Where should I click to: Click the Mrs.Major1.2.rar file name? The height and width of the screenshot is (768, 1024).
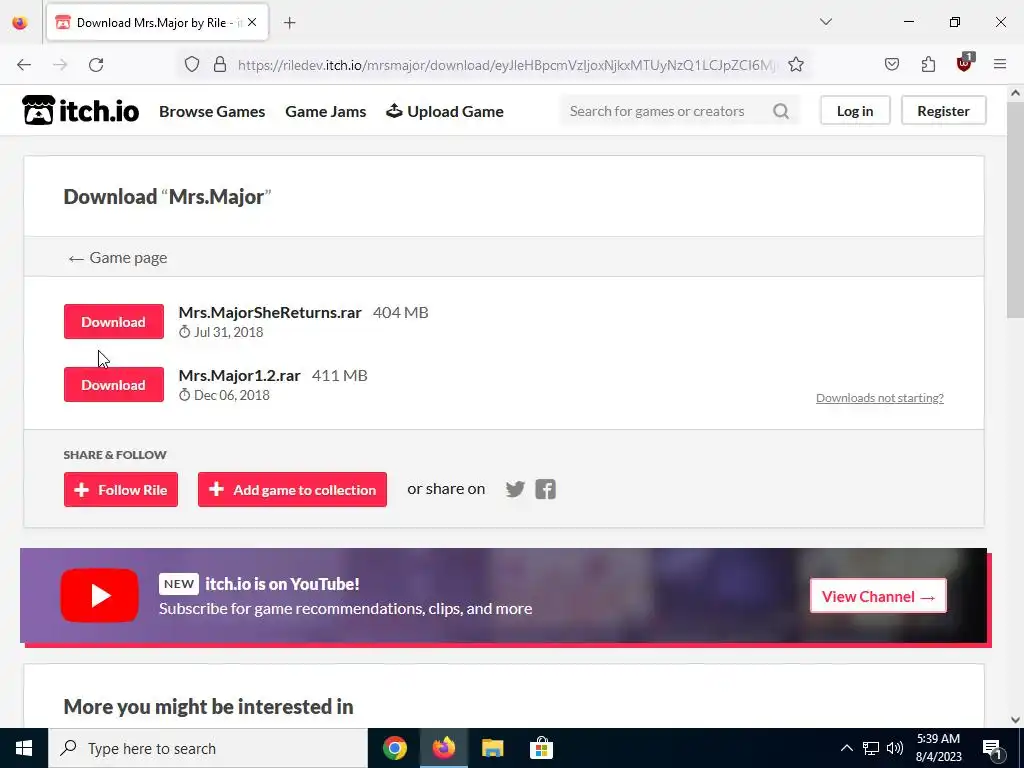240,376
